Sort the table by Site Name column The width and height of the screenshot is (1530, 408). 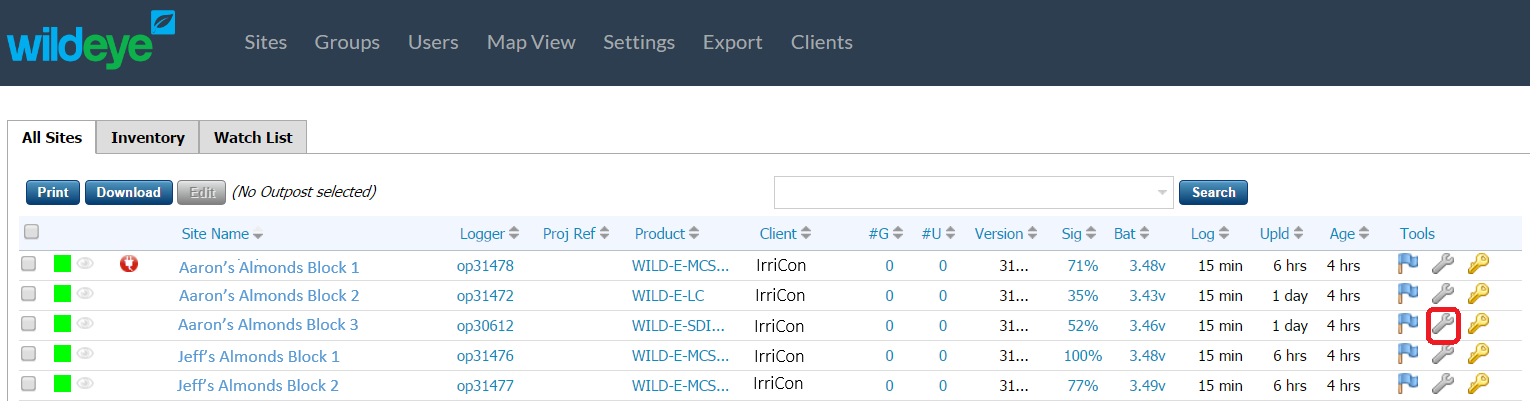(x=222, y=234)
